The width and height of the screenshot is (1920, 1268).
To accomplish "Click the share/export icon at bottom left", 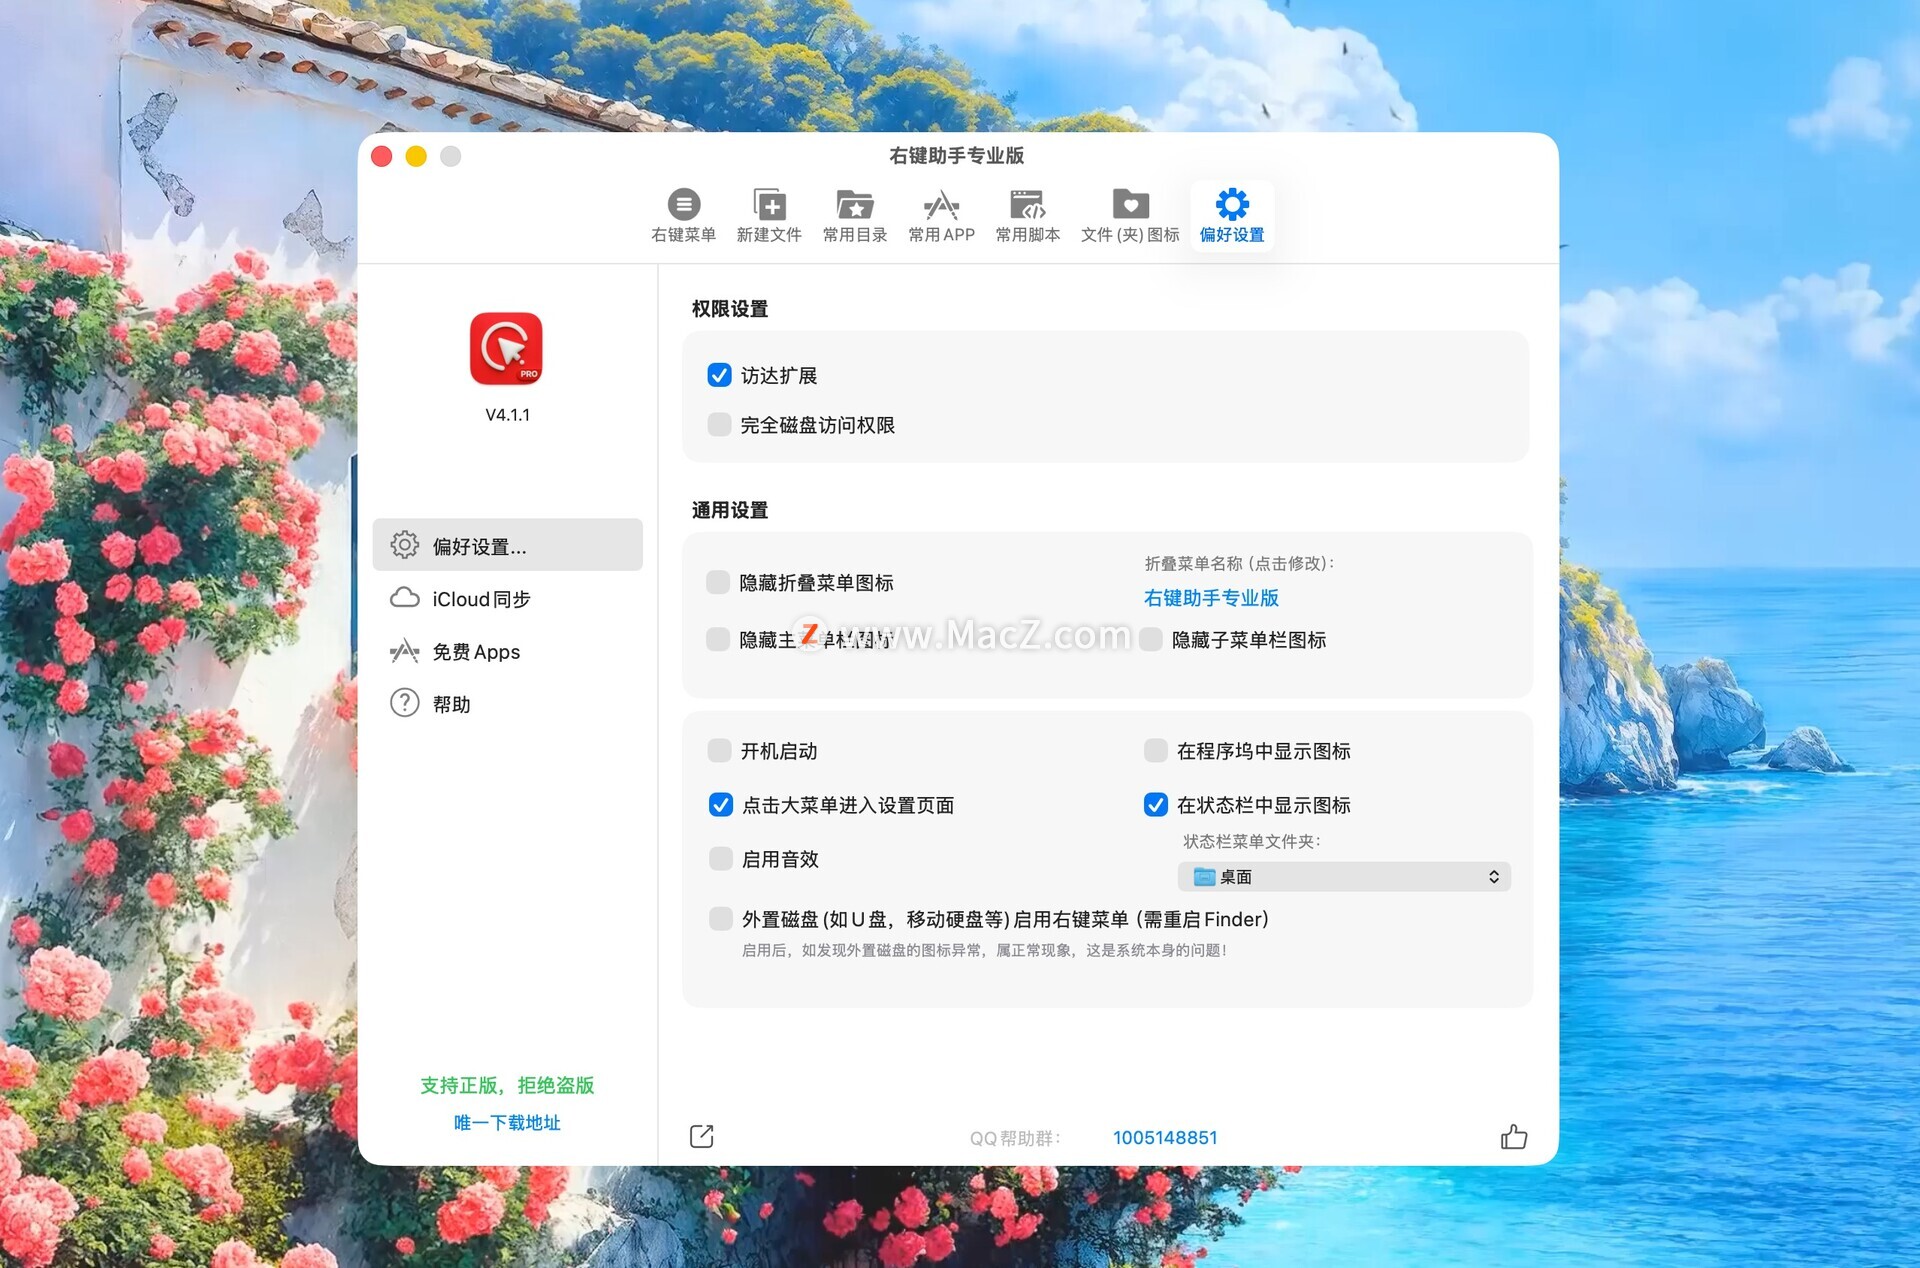I will [x=701, y=1136].
